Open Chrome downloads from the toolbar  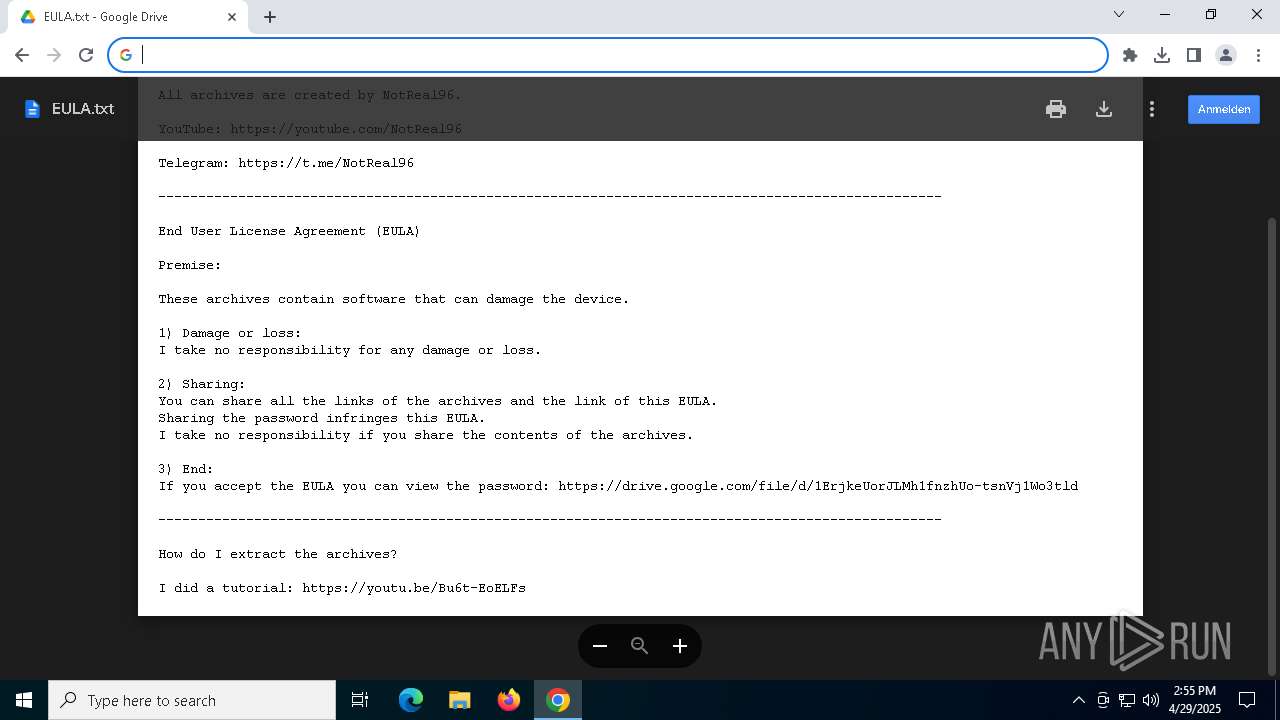click(1162, 55)
